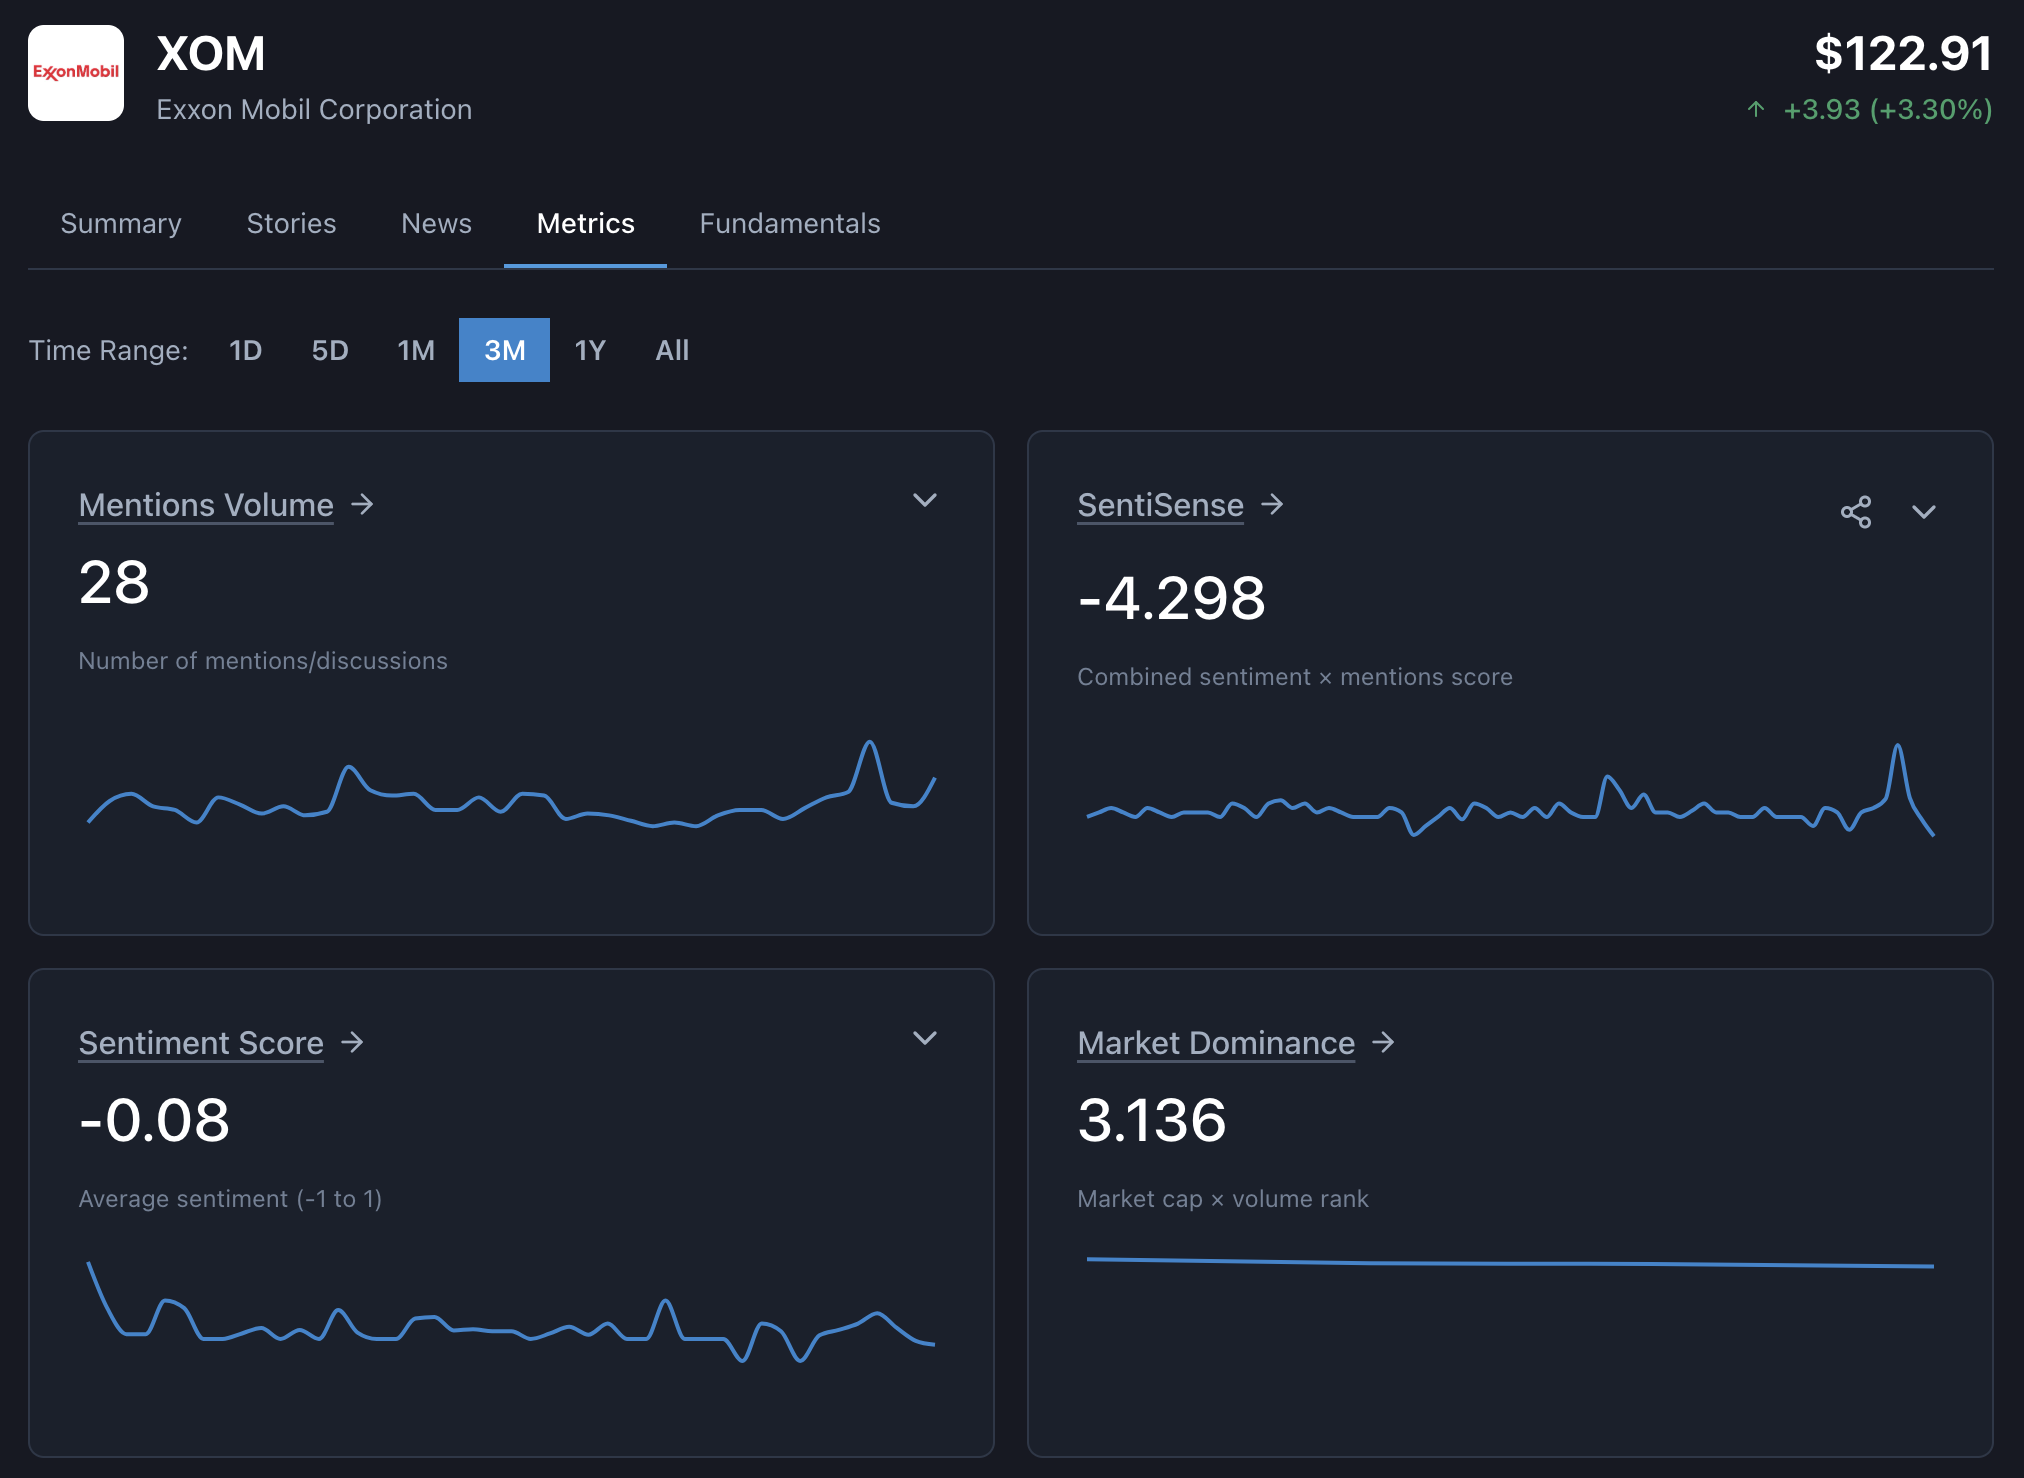Click the ExxonMobil logo icon
The image size is (2024, 1478).
(76, 72)
